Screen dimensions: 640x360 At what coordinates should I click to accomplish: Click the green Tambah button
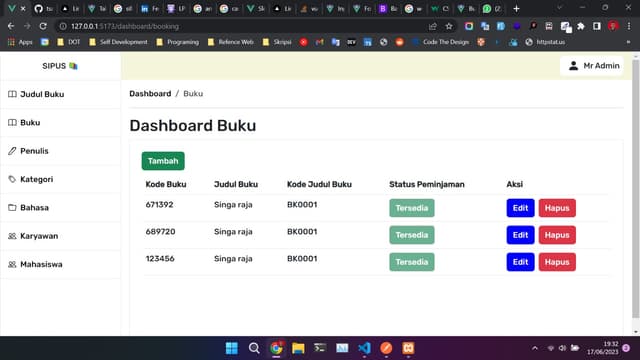pyautogui.click(x=163, y=161)
